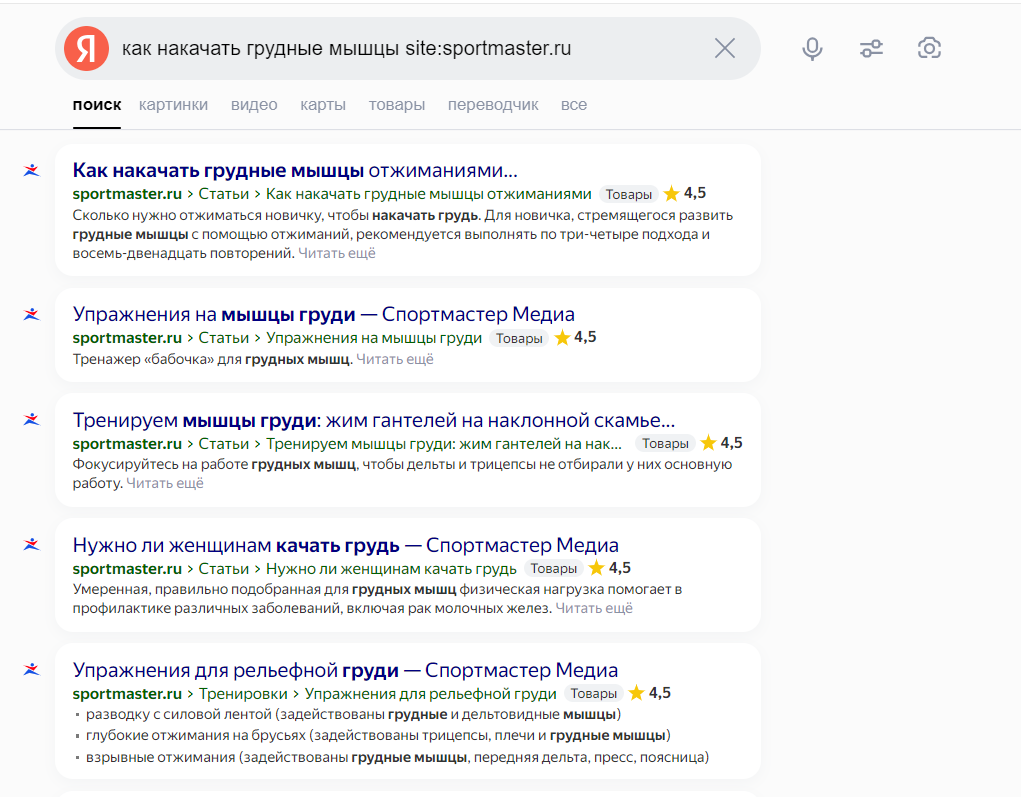1021x797 pixels.
Task: Click the Yandex logo icon
Action: (86, 48)
